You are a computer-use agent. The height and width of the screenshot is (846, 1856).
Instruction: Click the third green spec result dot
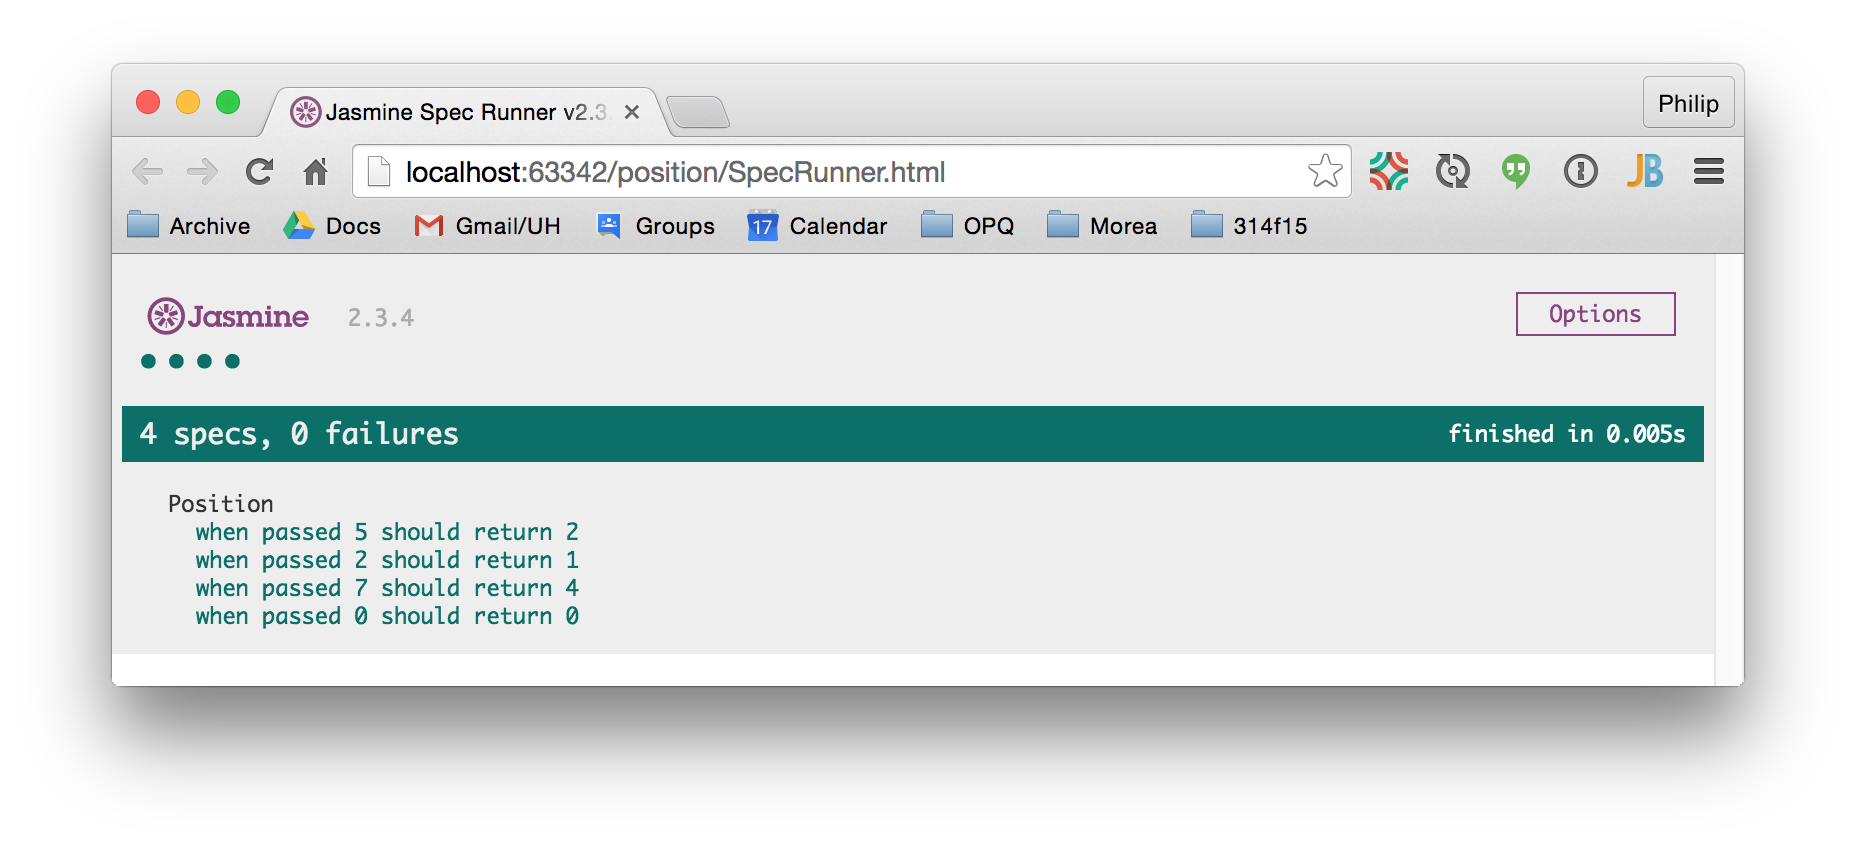204,361
